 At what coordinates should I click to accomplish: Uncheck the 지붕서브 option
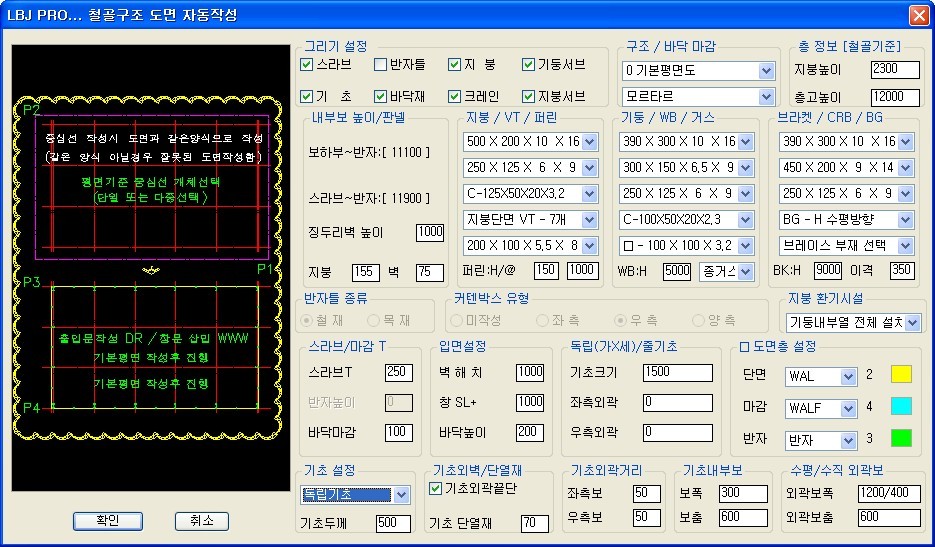[x=529, y=97]
